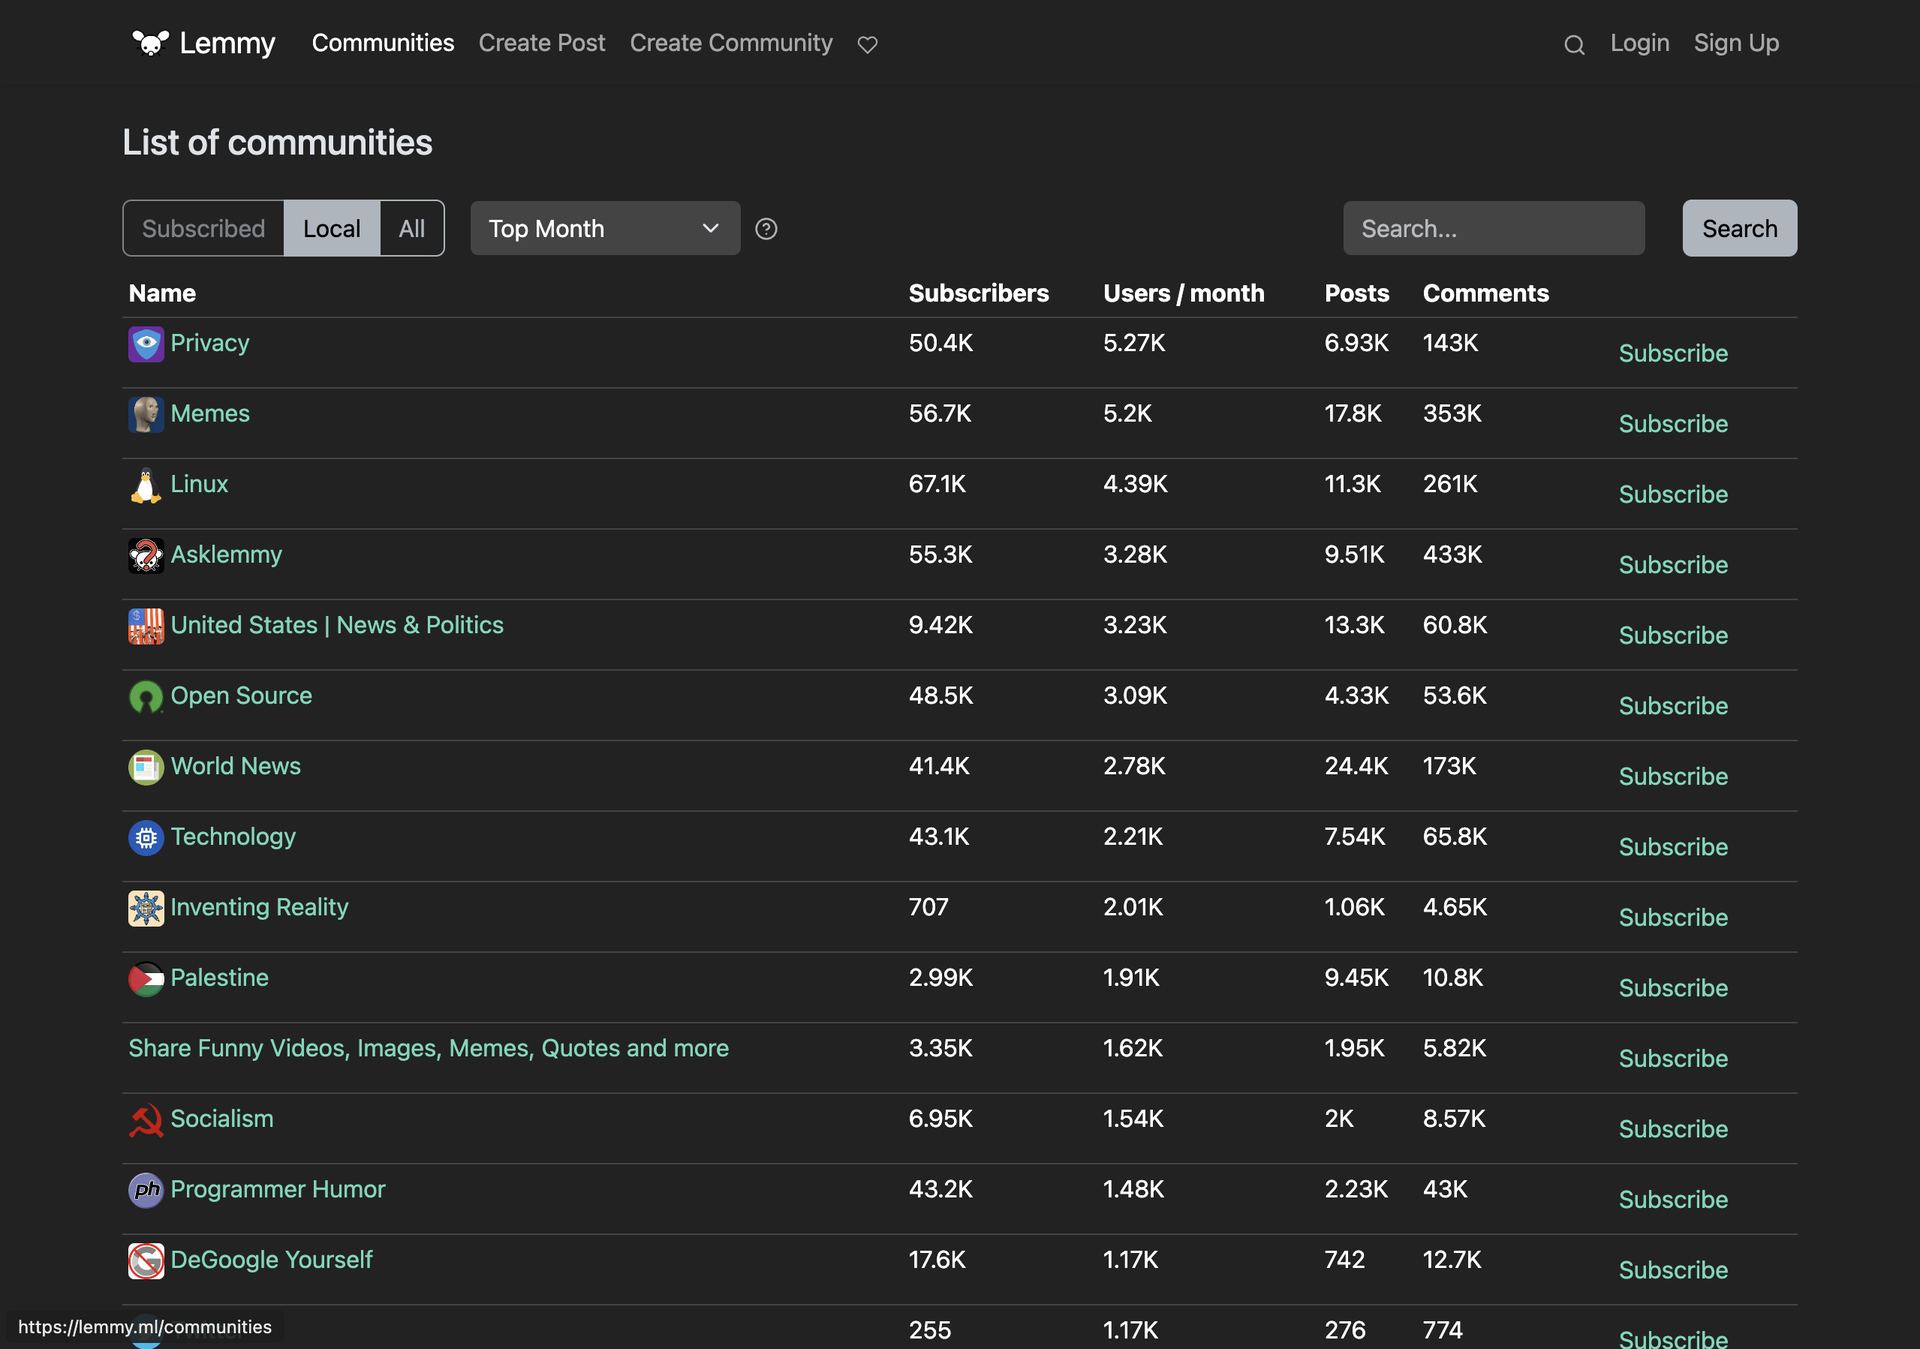
Task: Open the World News community link
Action: (236, 766)
